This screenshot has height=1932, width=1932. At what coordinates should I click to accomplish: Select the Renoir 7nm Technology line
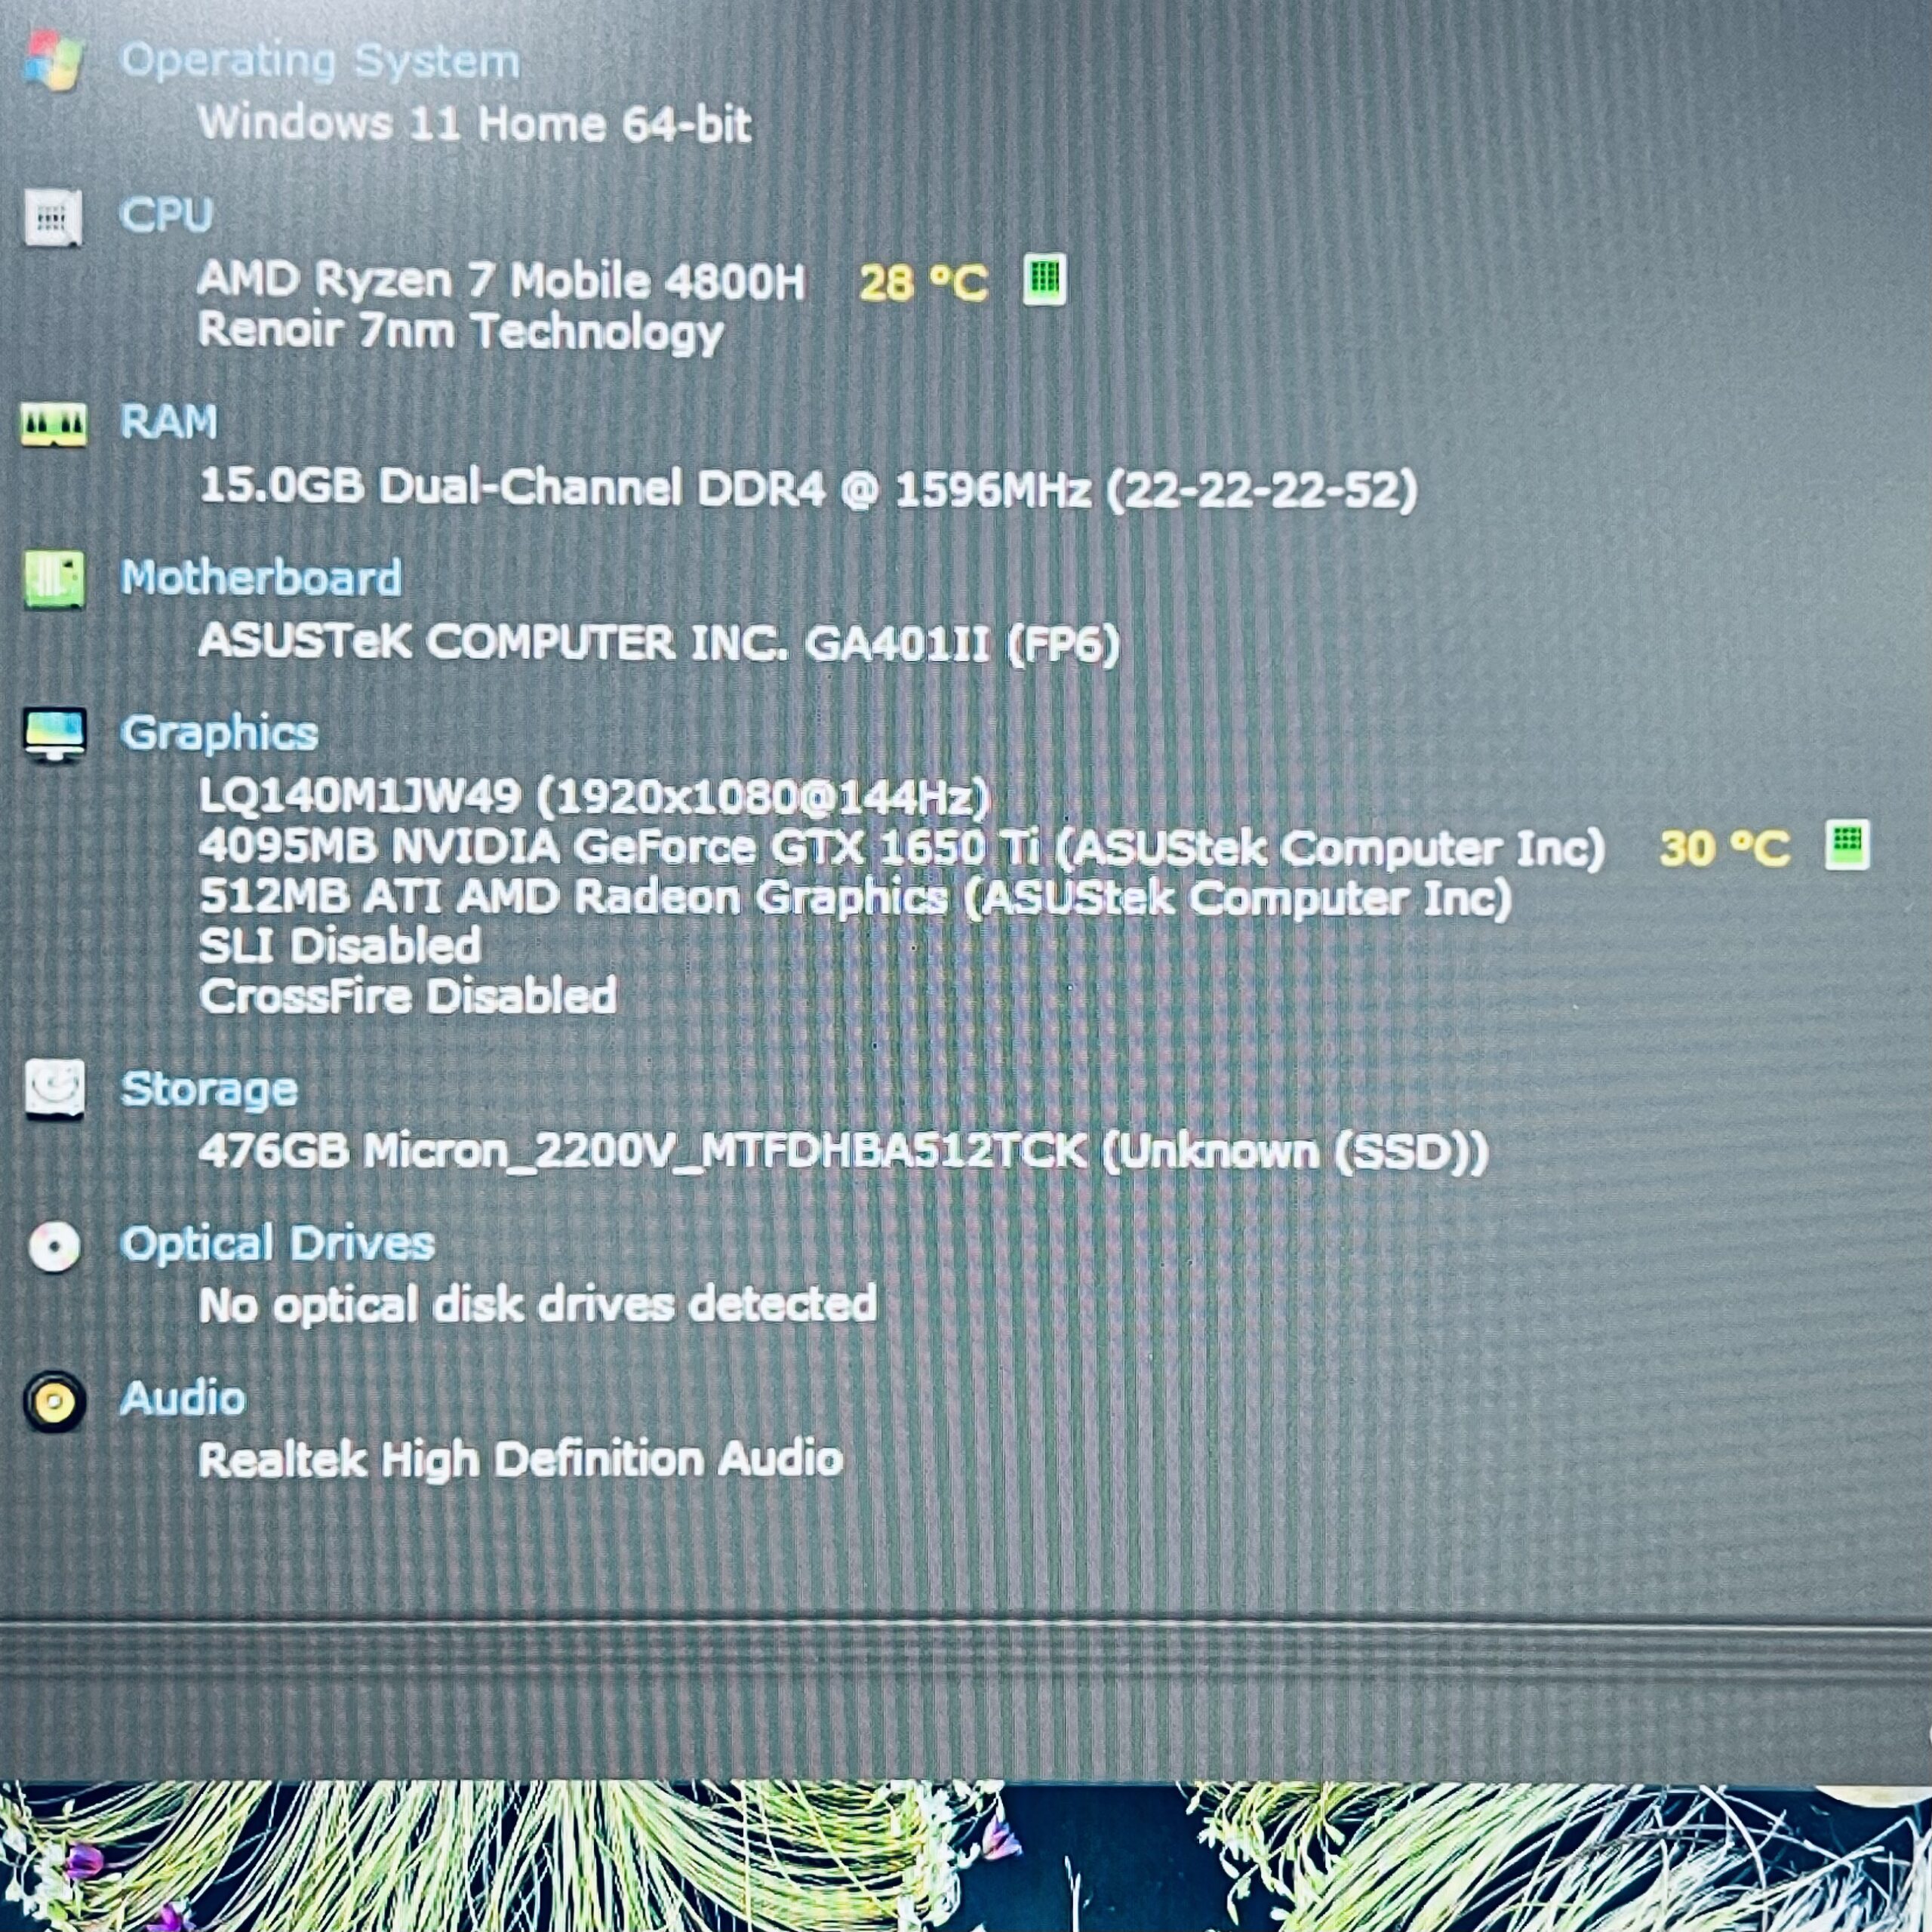click(x=461, y=332)
